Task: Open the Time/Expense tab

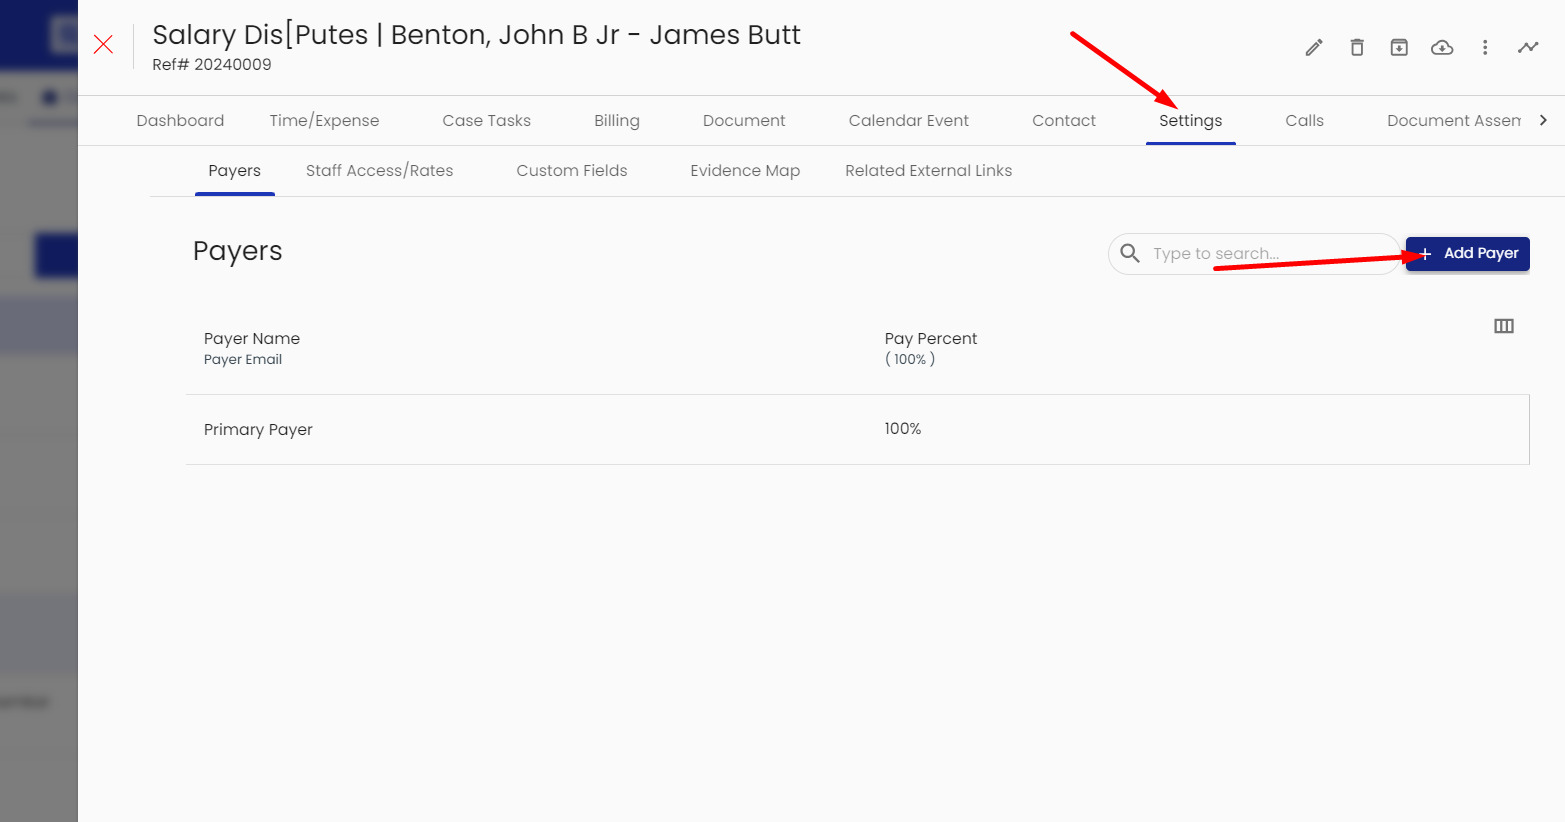Action: (x=324, y=121)
